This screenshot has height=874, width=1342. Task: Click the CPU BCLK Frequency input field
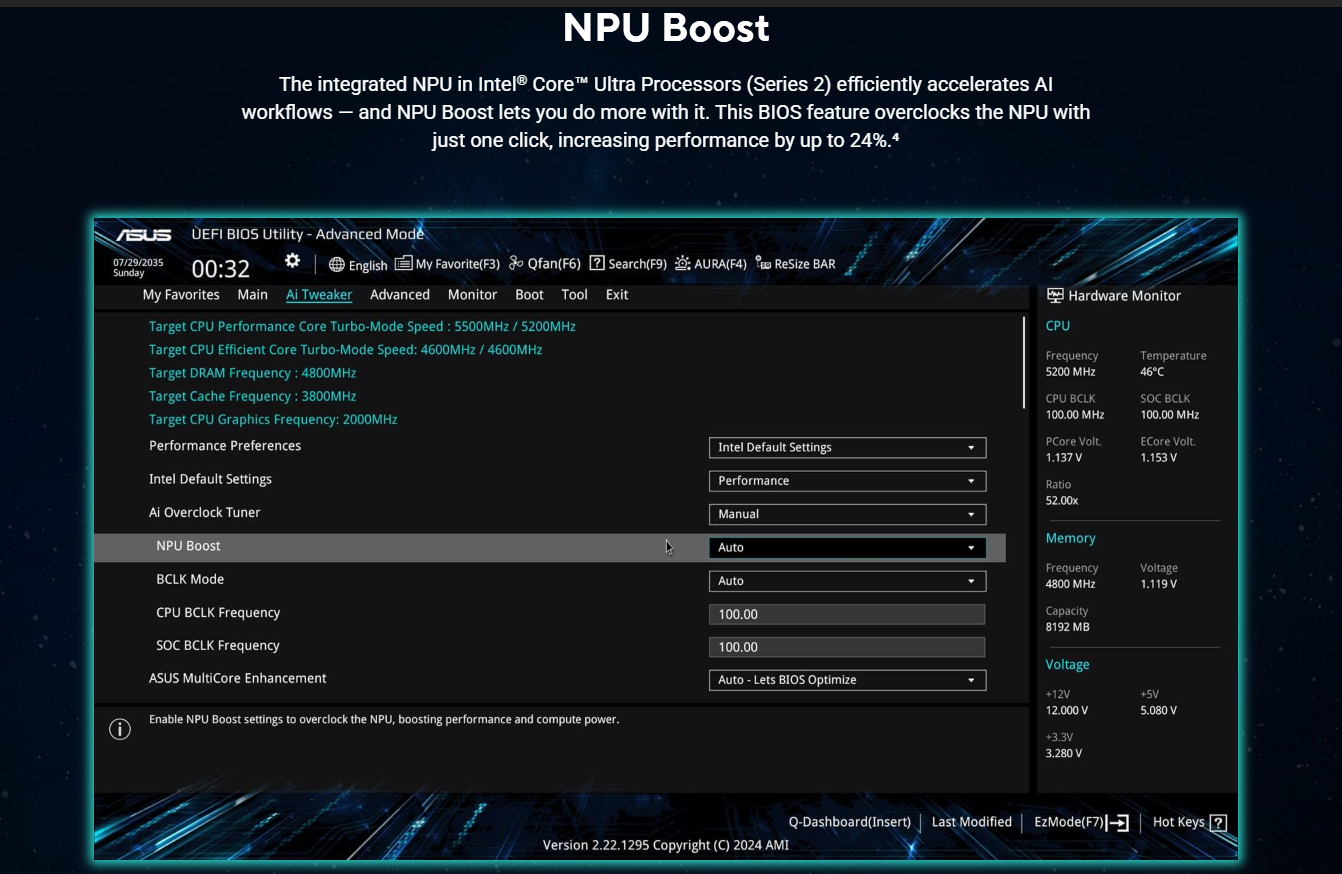pyautogui.click(x=847, y=614)
